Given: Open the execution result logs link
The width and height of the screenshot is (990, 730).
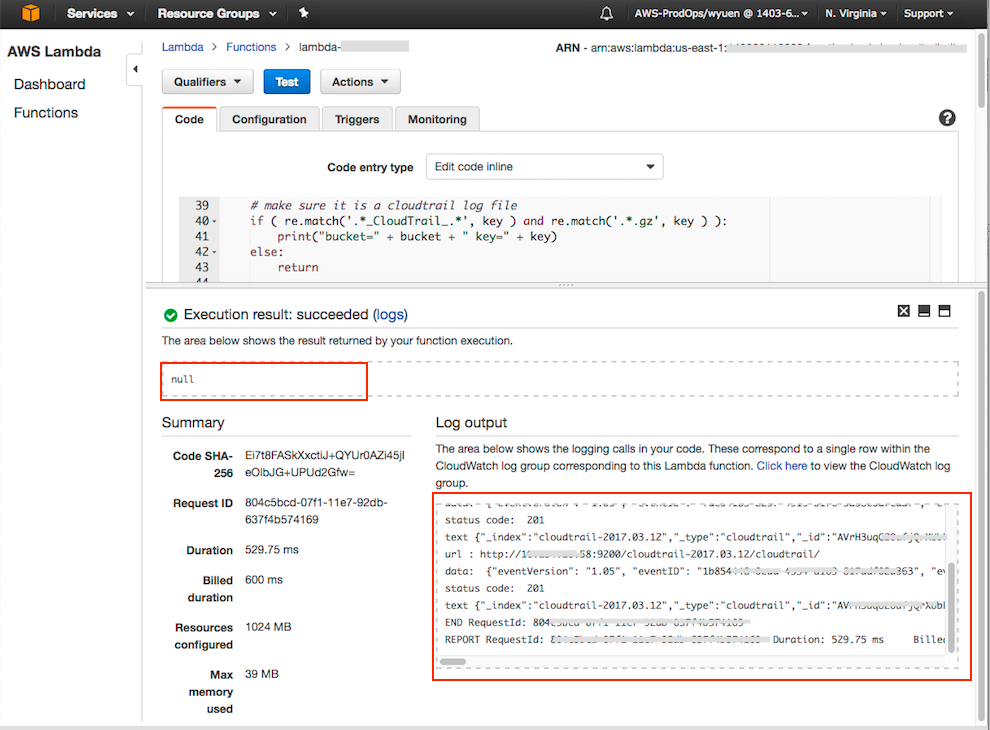Looking at the screenshot, I should pyautogui.click(x=390, y=314).
